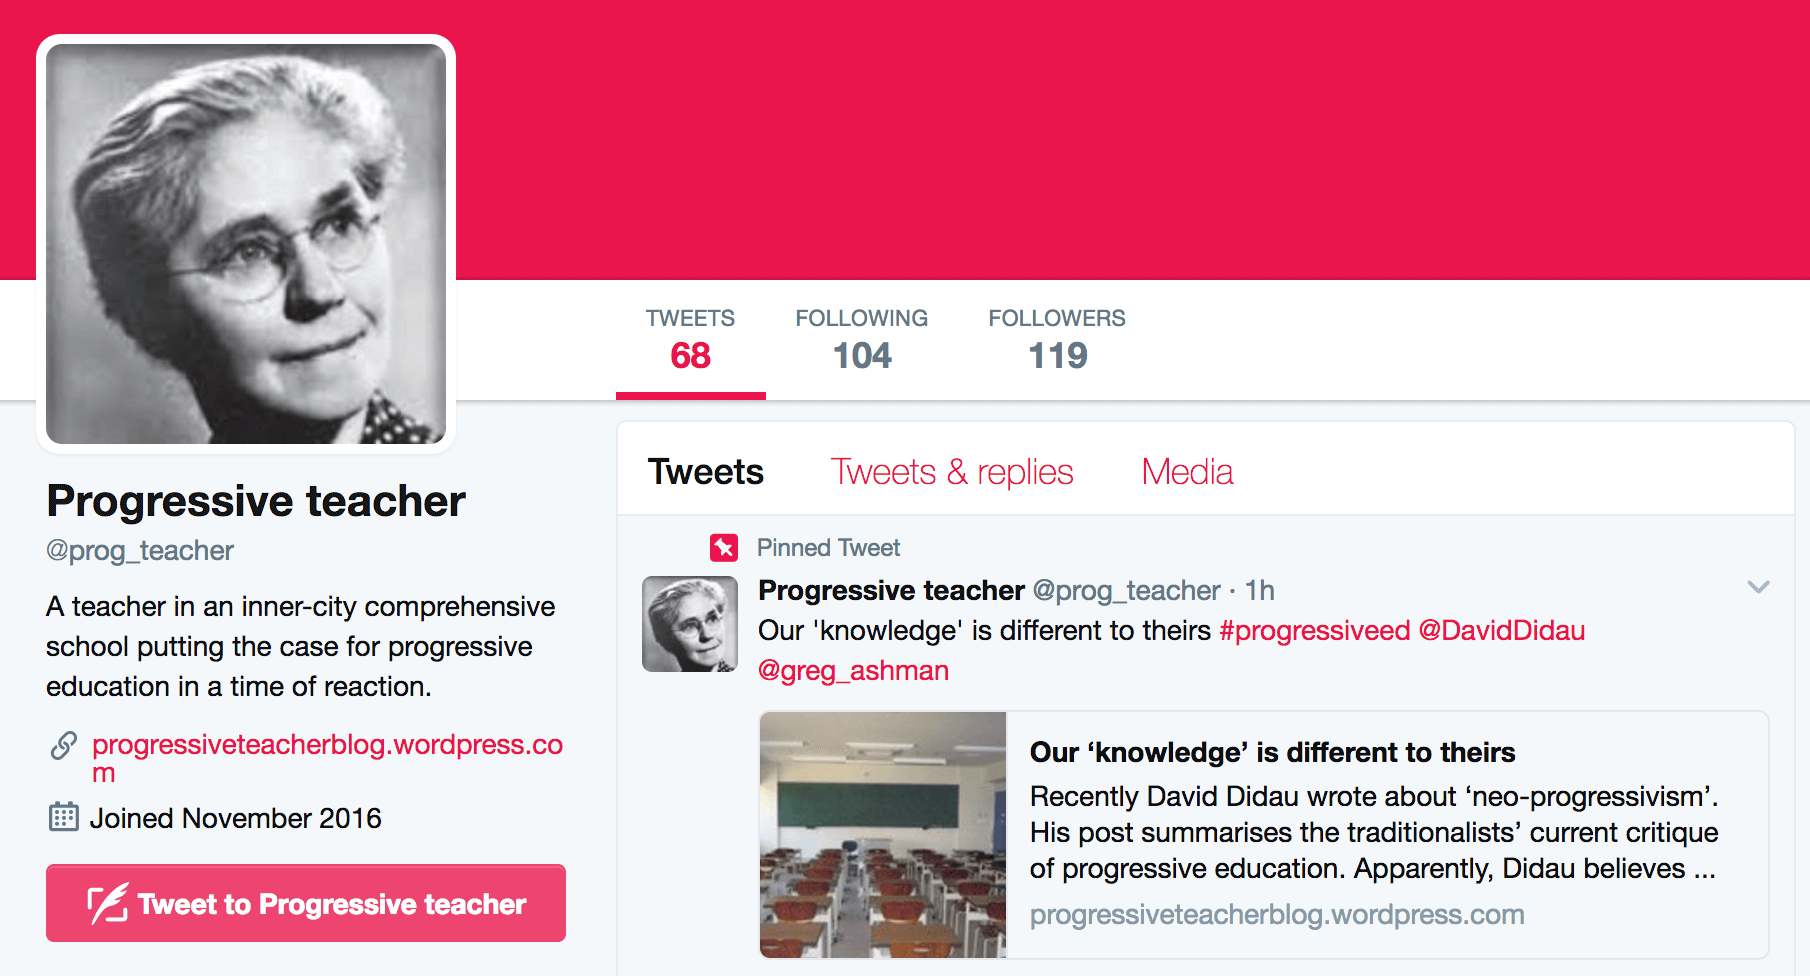Open the 68 Tweets count tab

tap(690, 340)
